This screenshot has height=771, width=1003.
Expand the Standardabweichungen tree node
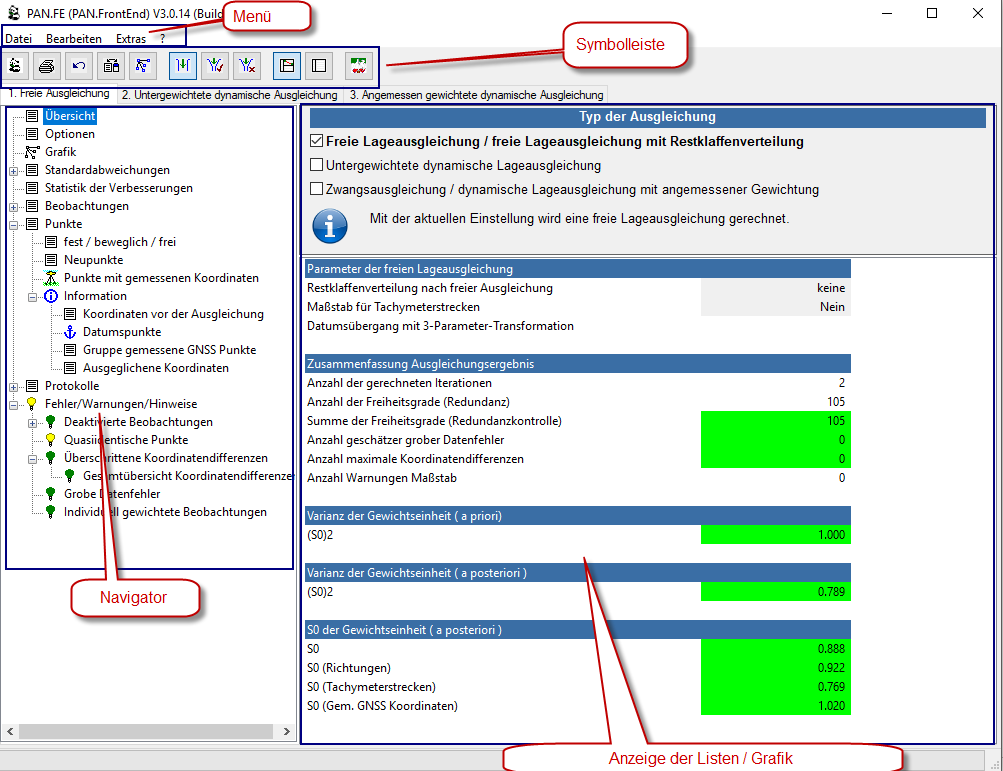pos(14,171)
